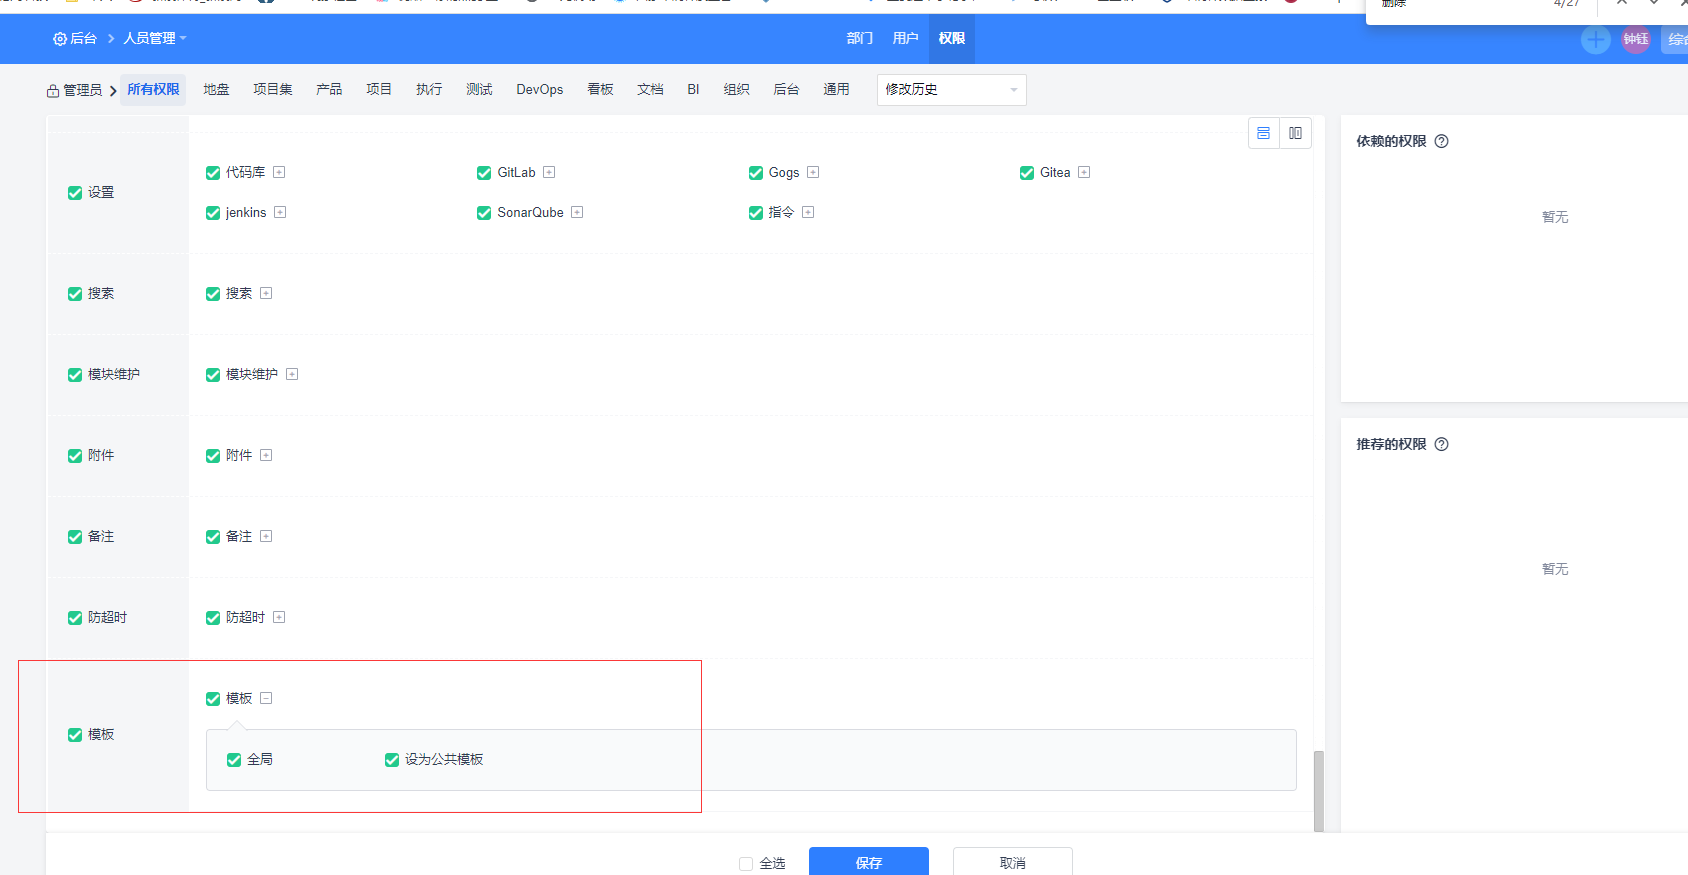Uncheck the jenkins permission checkbox
This screenshot has width=1688, height=875.
(213, 213)
